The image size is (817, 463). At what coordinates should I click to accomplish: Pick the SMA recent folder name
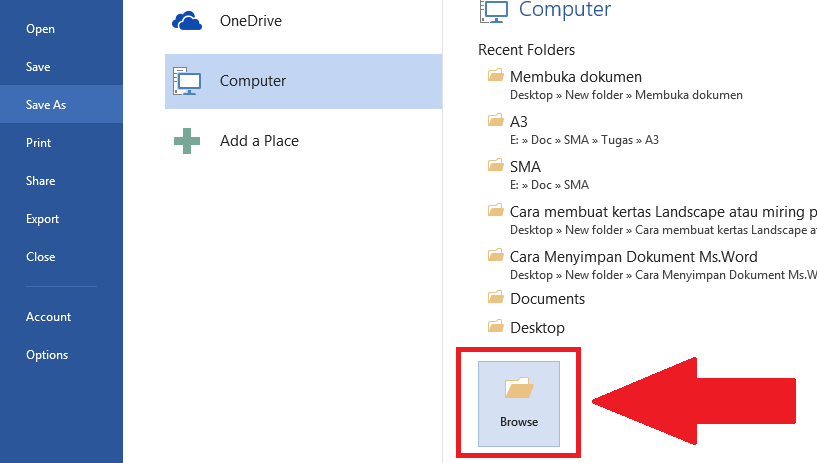pos(525,167)
